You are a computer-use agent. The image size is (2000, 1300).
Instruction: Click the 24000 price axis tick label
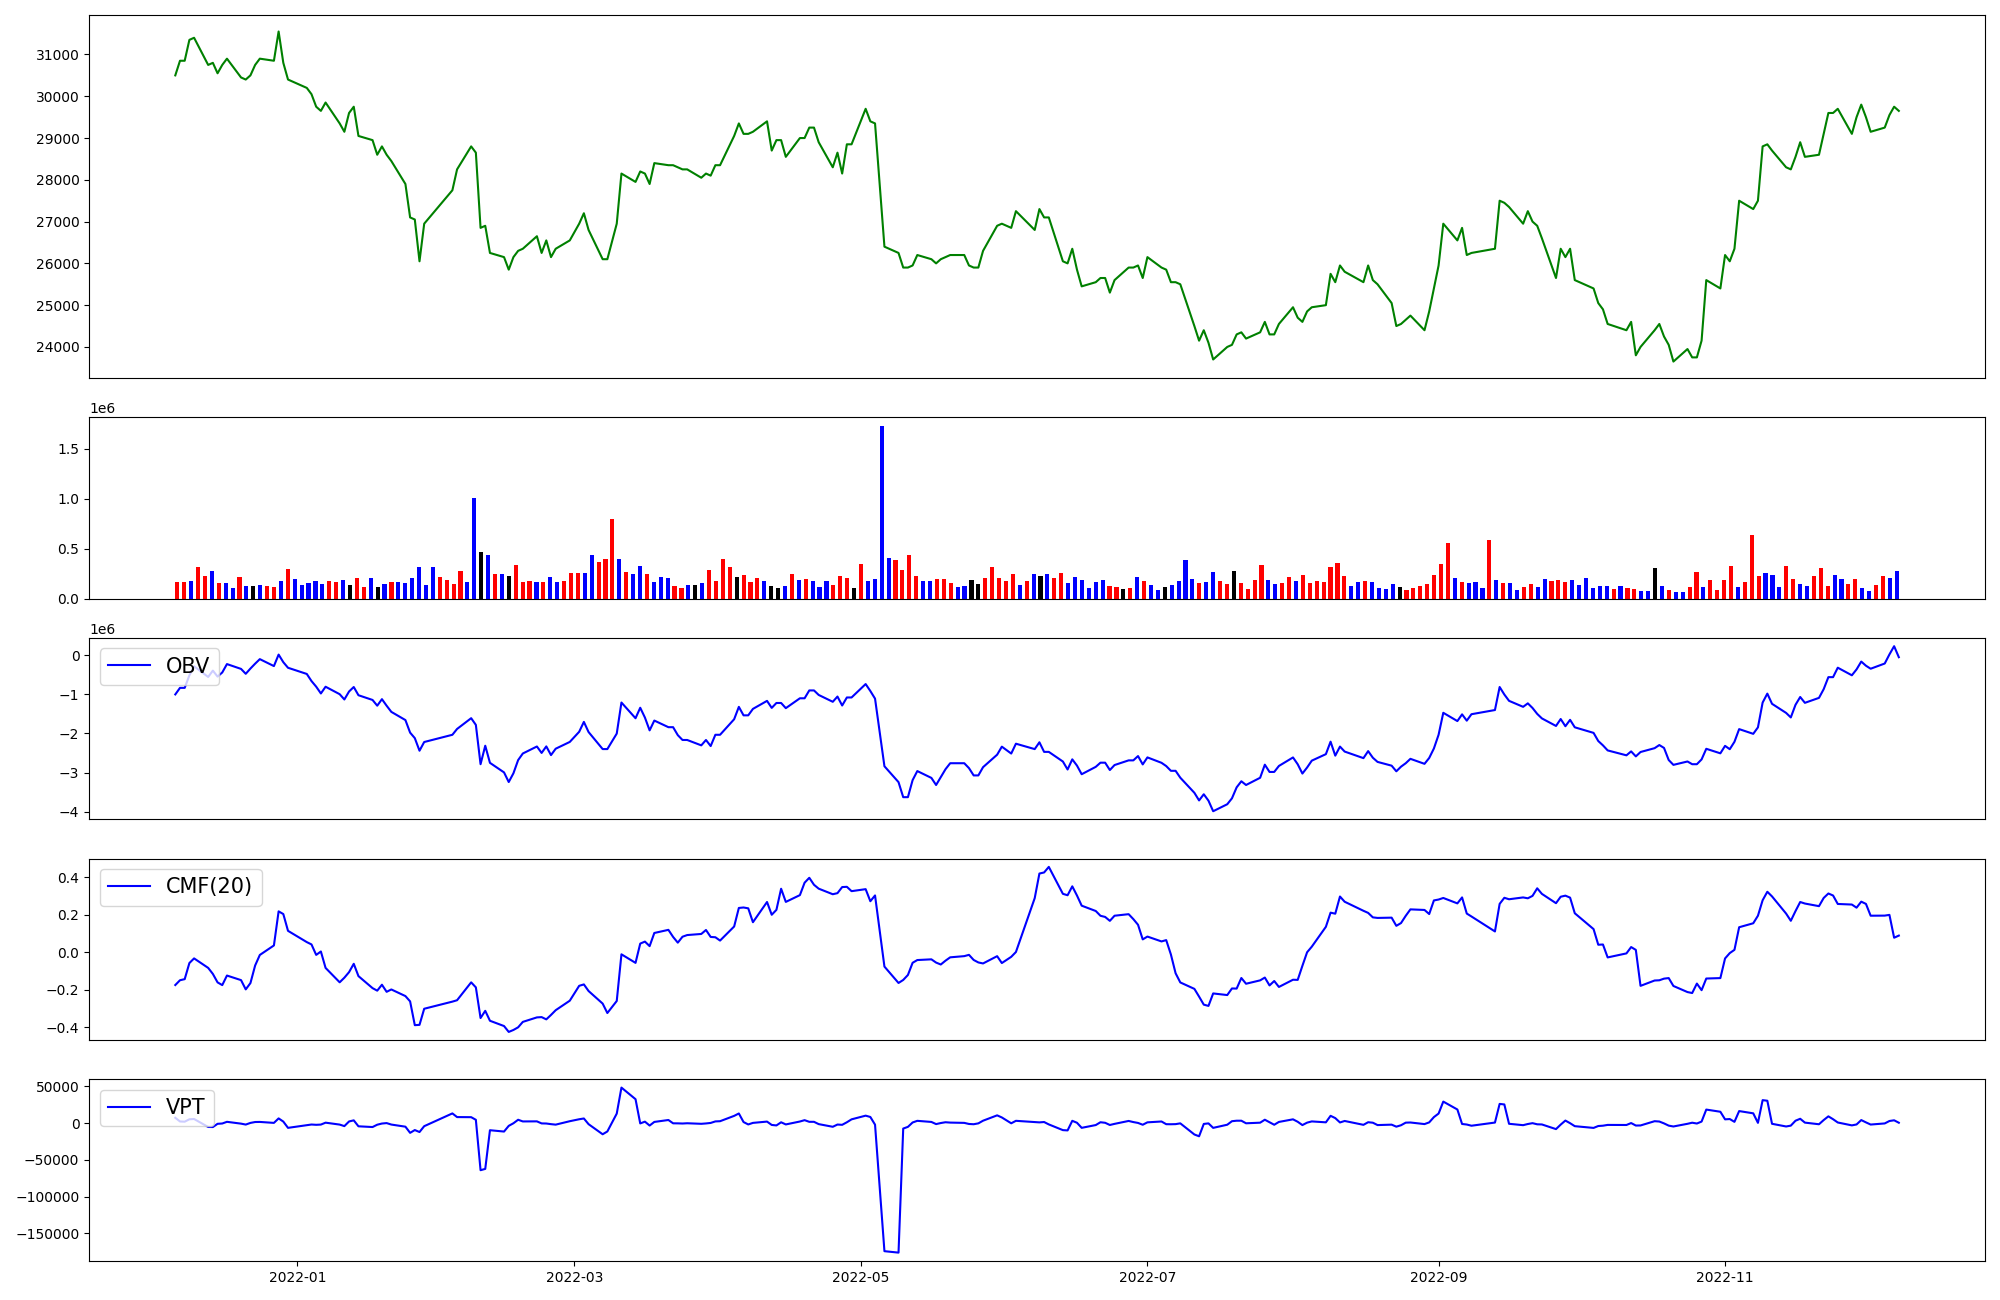pyautogui.click(x=57, y=348)
